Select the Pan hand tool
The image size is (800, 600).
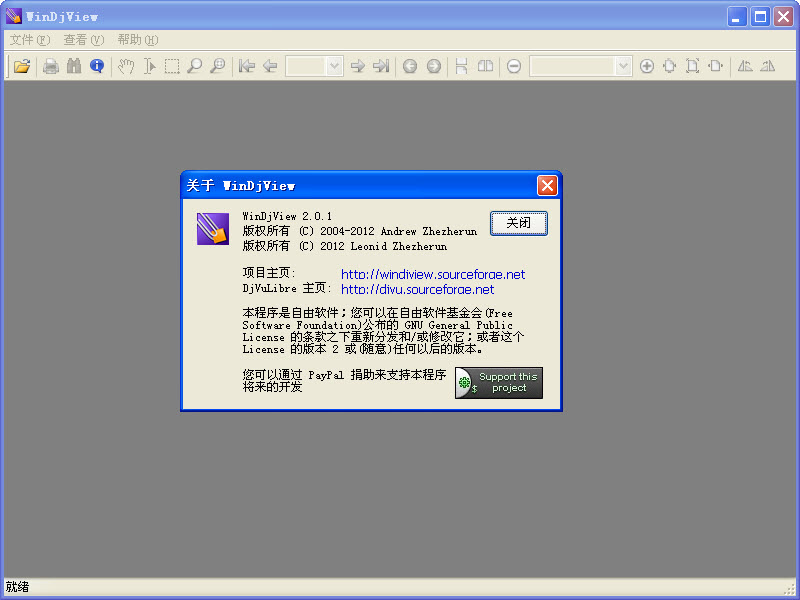[x=128, y=66]
